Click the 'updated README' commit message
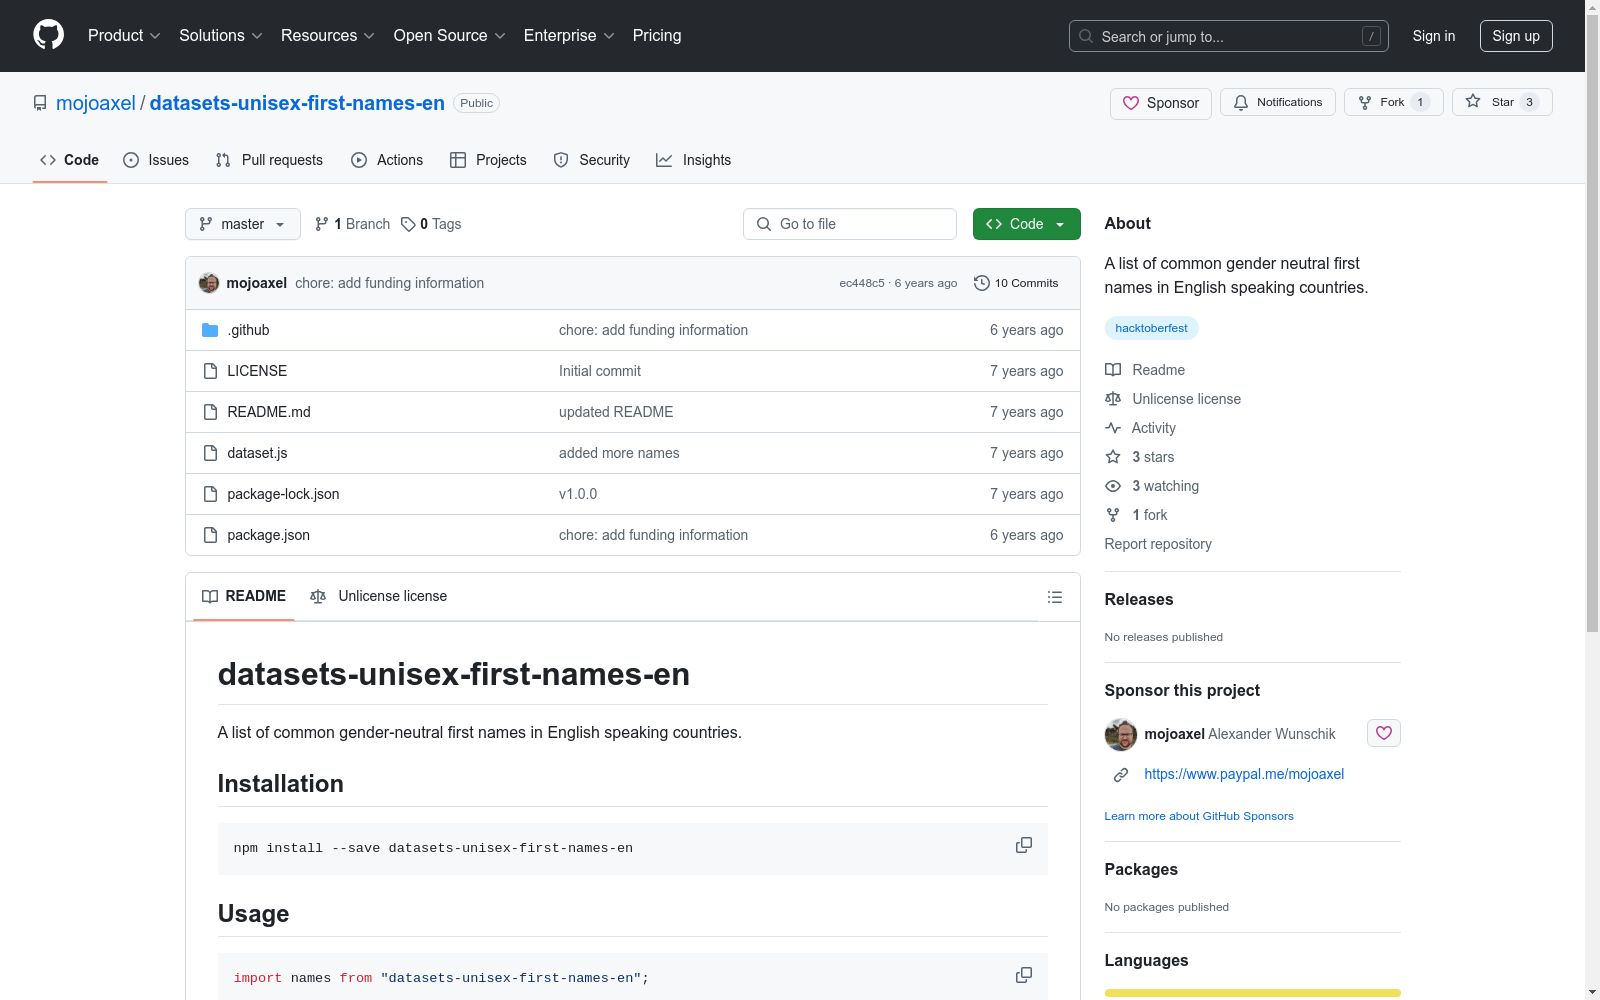This screenshot has height=1000, width=1600. point(616,412)
